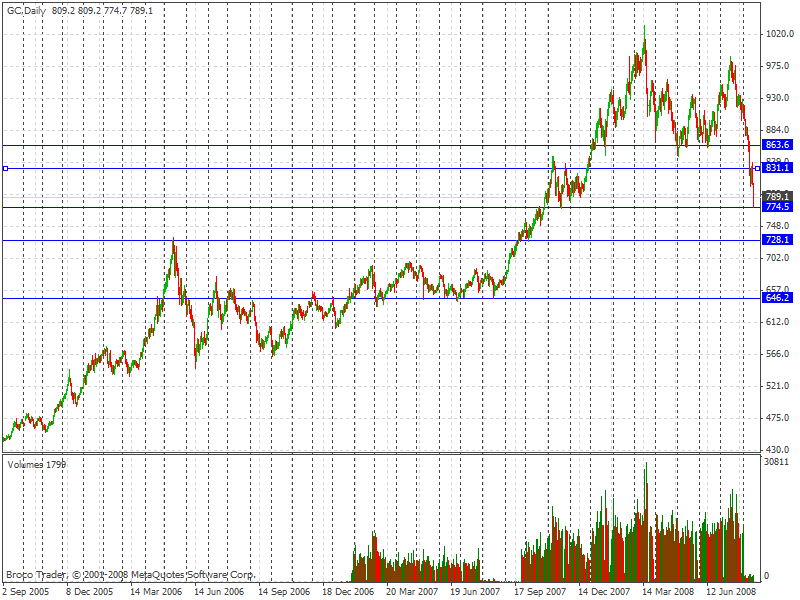Click the 646.2 horizontal line price label
800x600 pixels.
(x=777, y=297)
